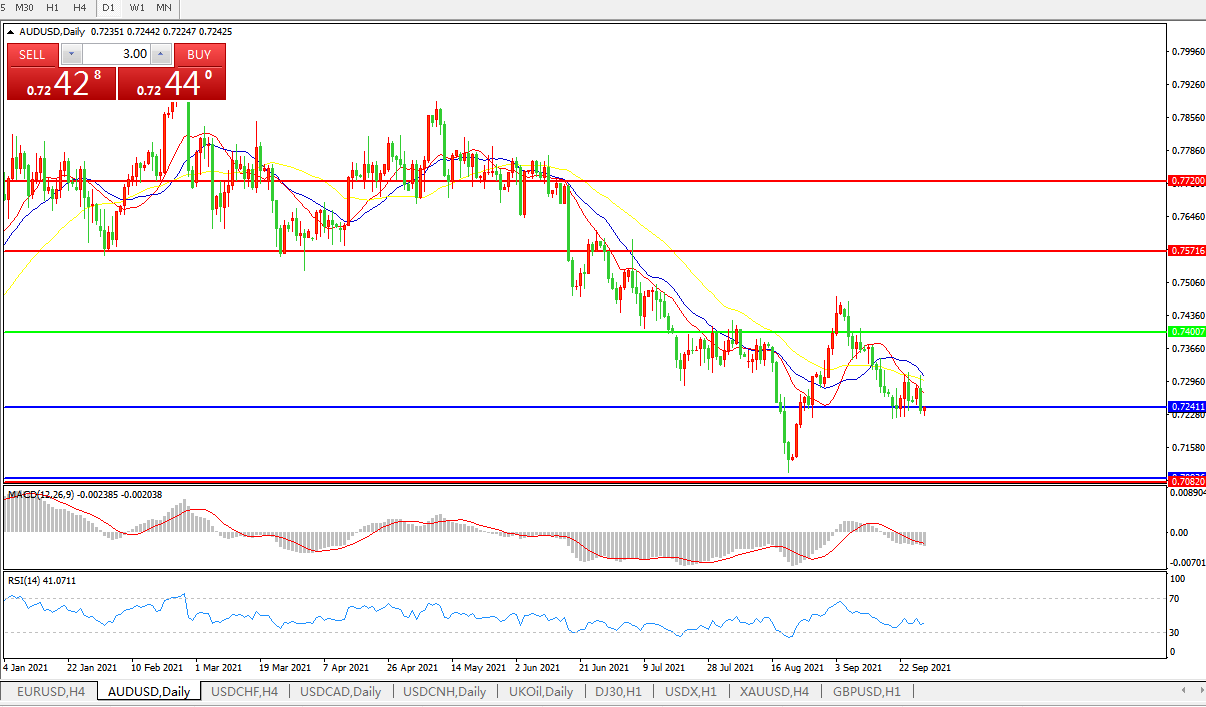1206x707 pixels.
Task: Decrease lot volume with down arrow
Action: (x=69, y=54)
